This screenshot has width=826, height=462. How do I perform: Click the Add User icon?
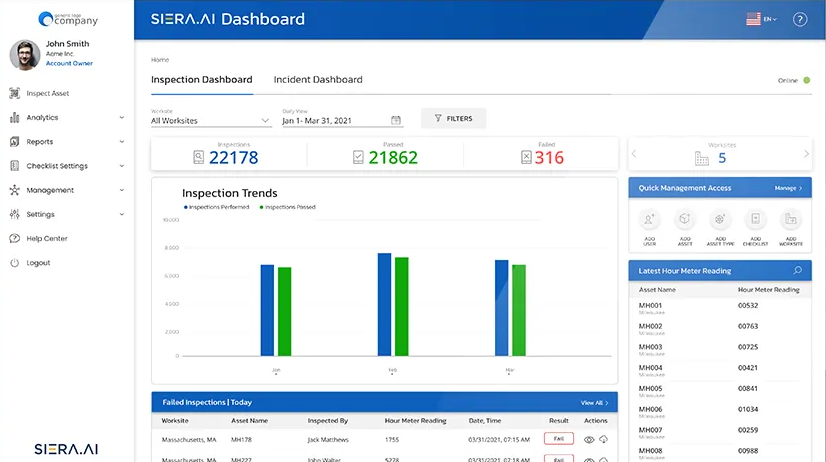point(651,220)
